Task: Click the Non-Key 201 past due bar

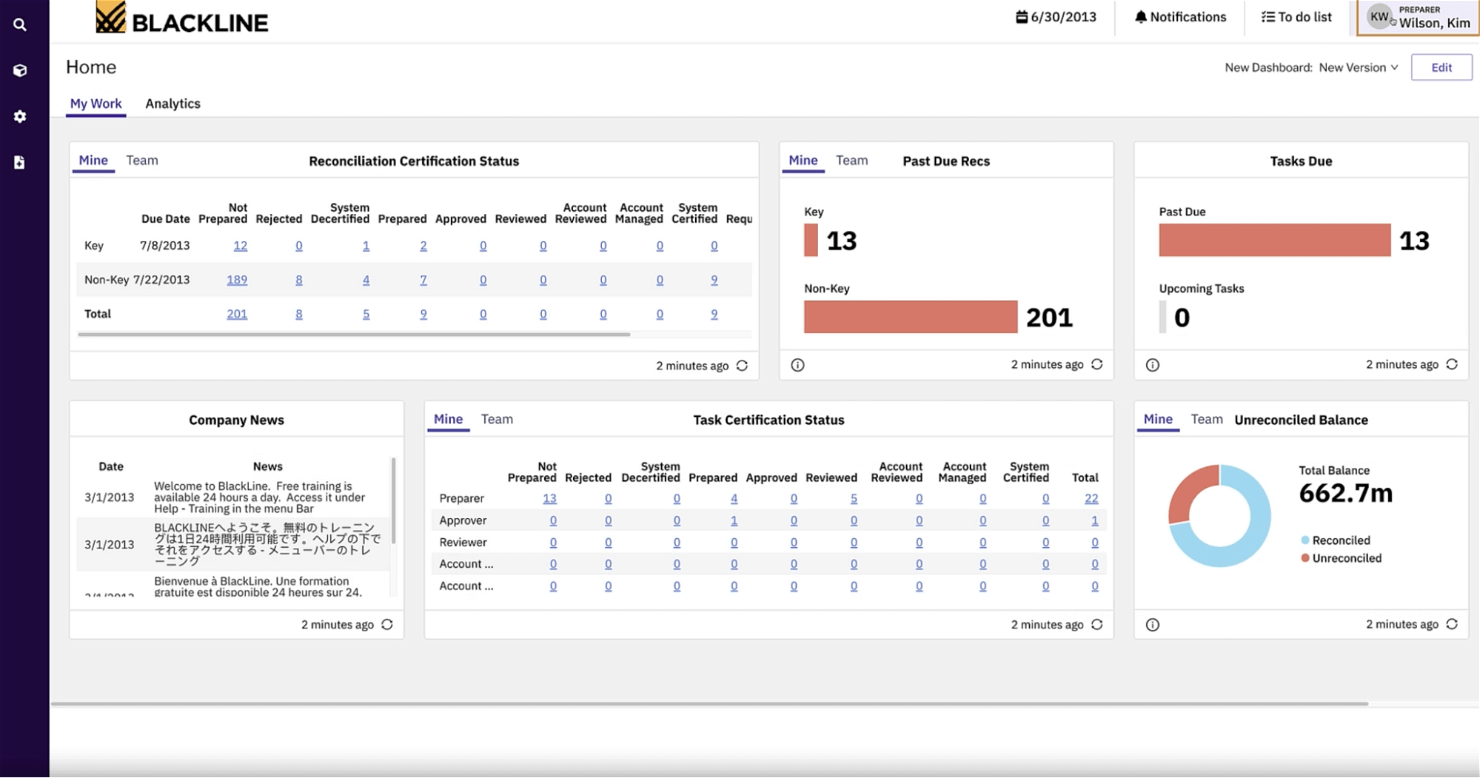Action: point(911,317)
